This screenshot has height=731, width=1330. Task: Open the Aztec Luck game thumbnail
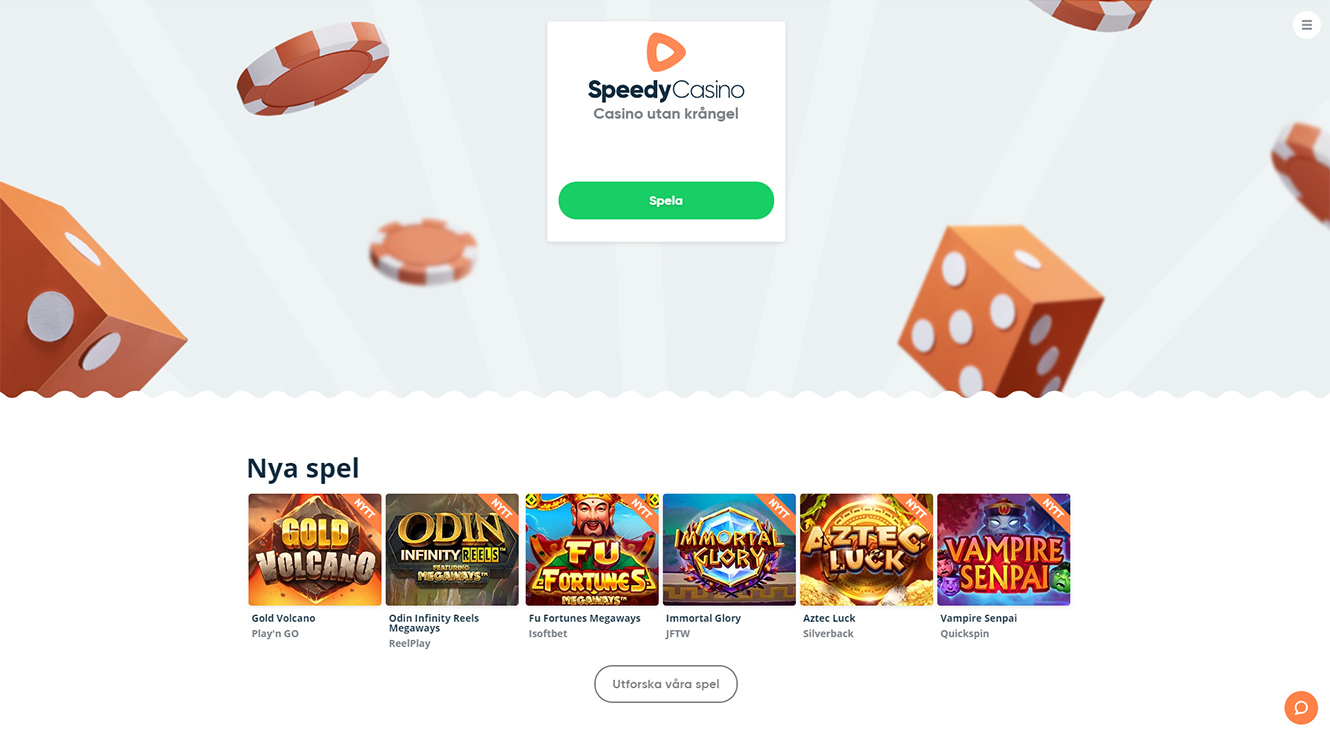pyautogui.click(x=866, y=549)
